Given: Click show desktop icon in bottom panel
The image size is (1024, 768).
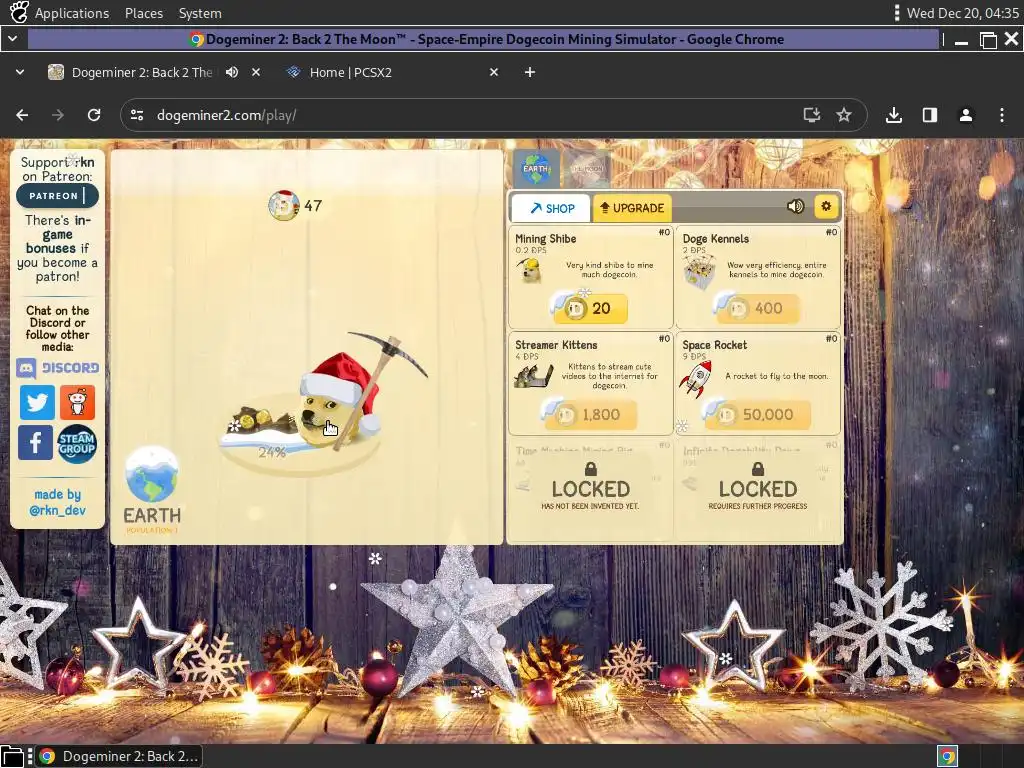Looking at the screenshot, I should pyautogui.click(x=12, y=756).
